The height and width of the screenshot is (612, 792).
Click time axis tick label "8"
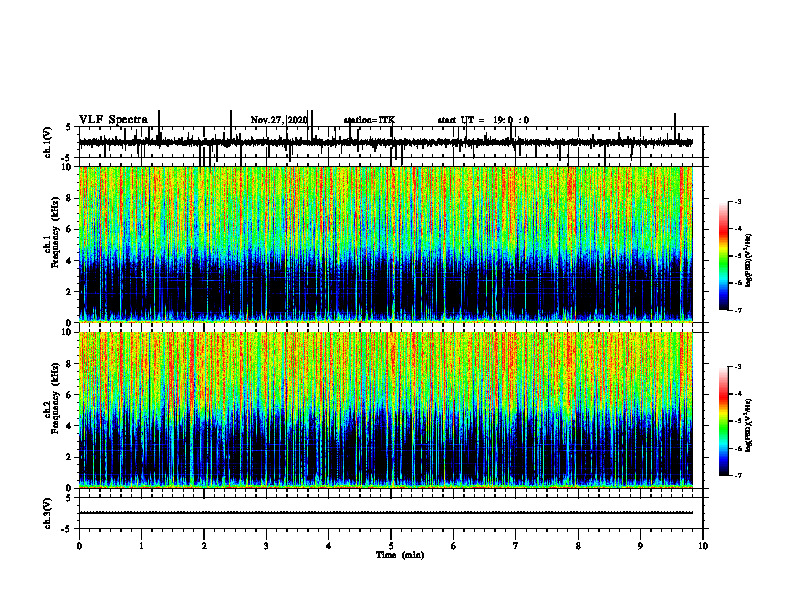(578, 546)
